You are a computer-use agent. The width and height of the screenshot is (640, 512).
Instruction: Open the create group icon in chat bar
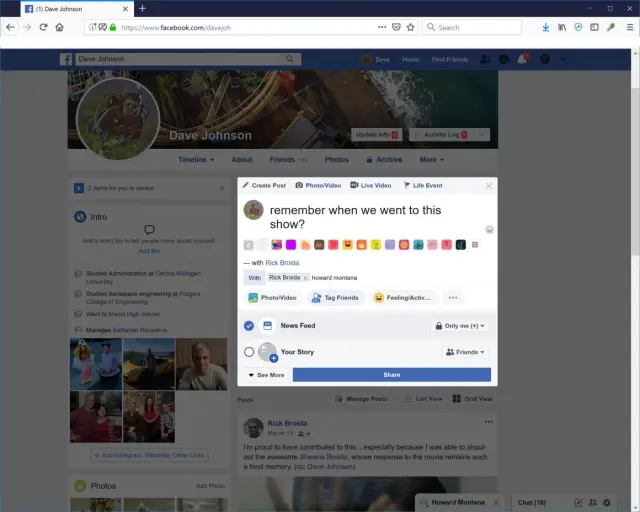point(593,503)
